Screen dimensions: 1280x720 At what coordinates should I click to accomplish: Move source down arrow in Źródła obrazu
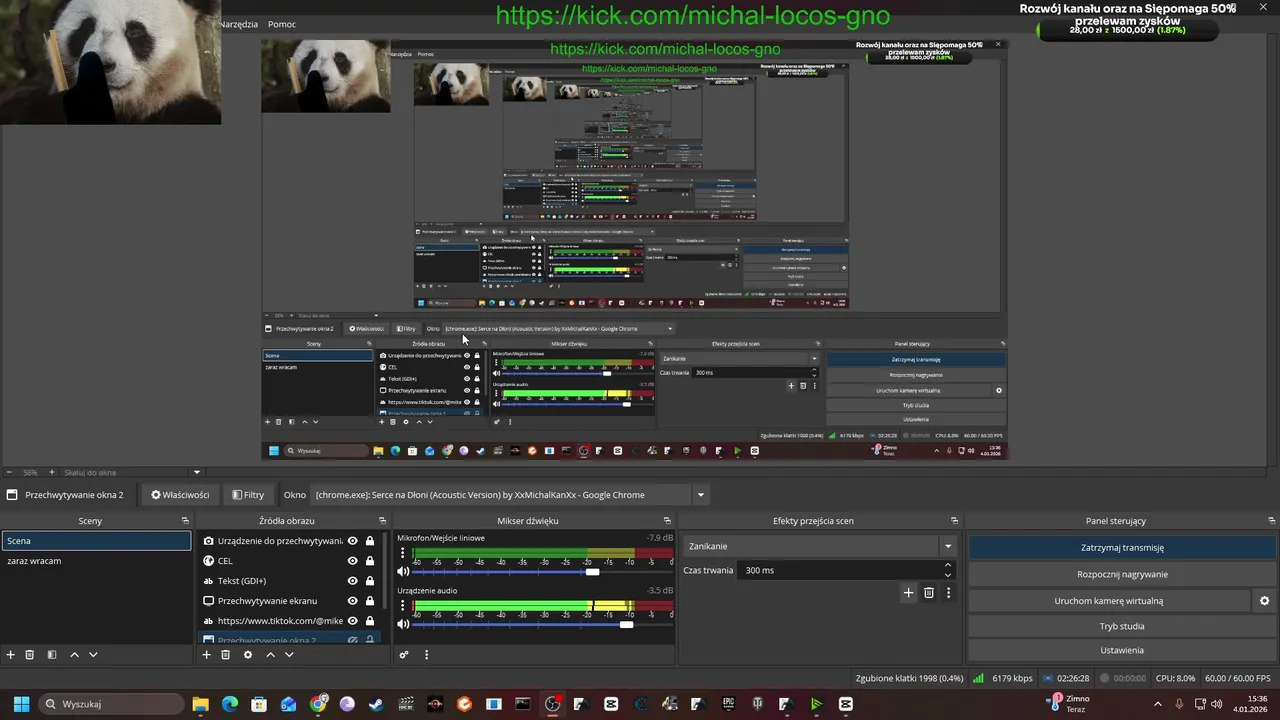point(289,655)
